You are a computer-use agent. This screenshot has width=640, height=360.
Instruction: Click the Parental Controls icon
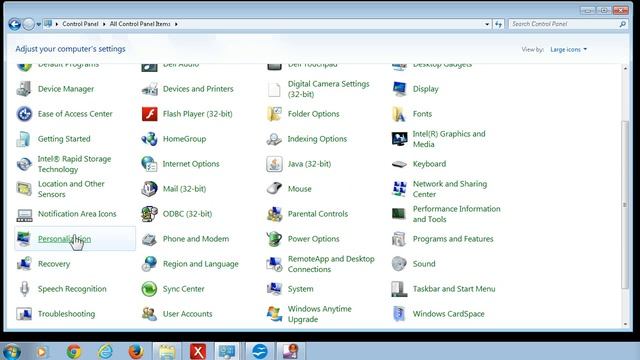(274, 214)
